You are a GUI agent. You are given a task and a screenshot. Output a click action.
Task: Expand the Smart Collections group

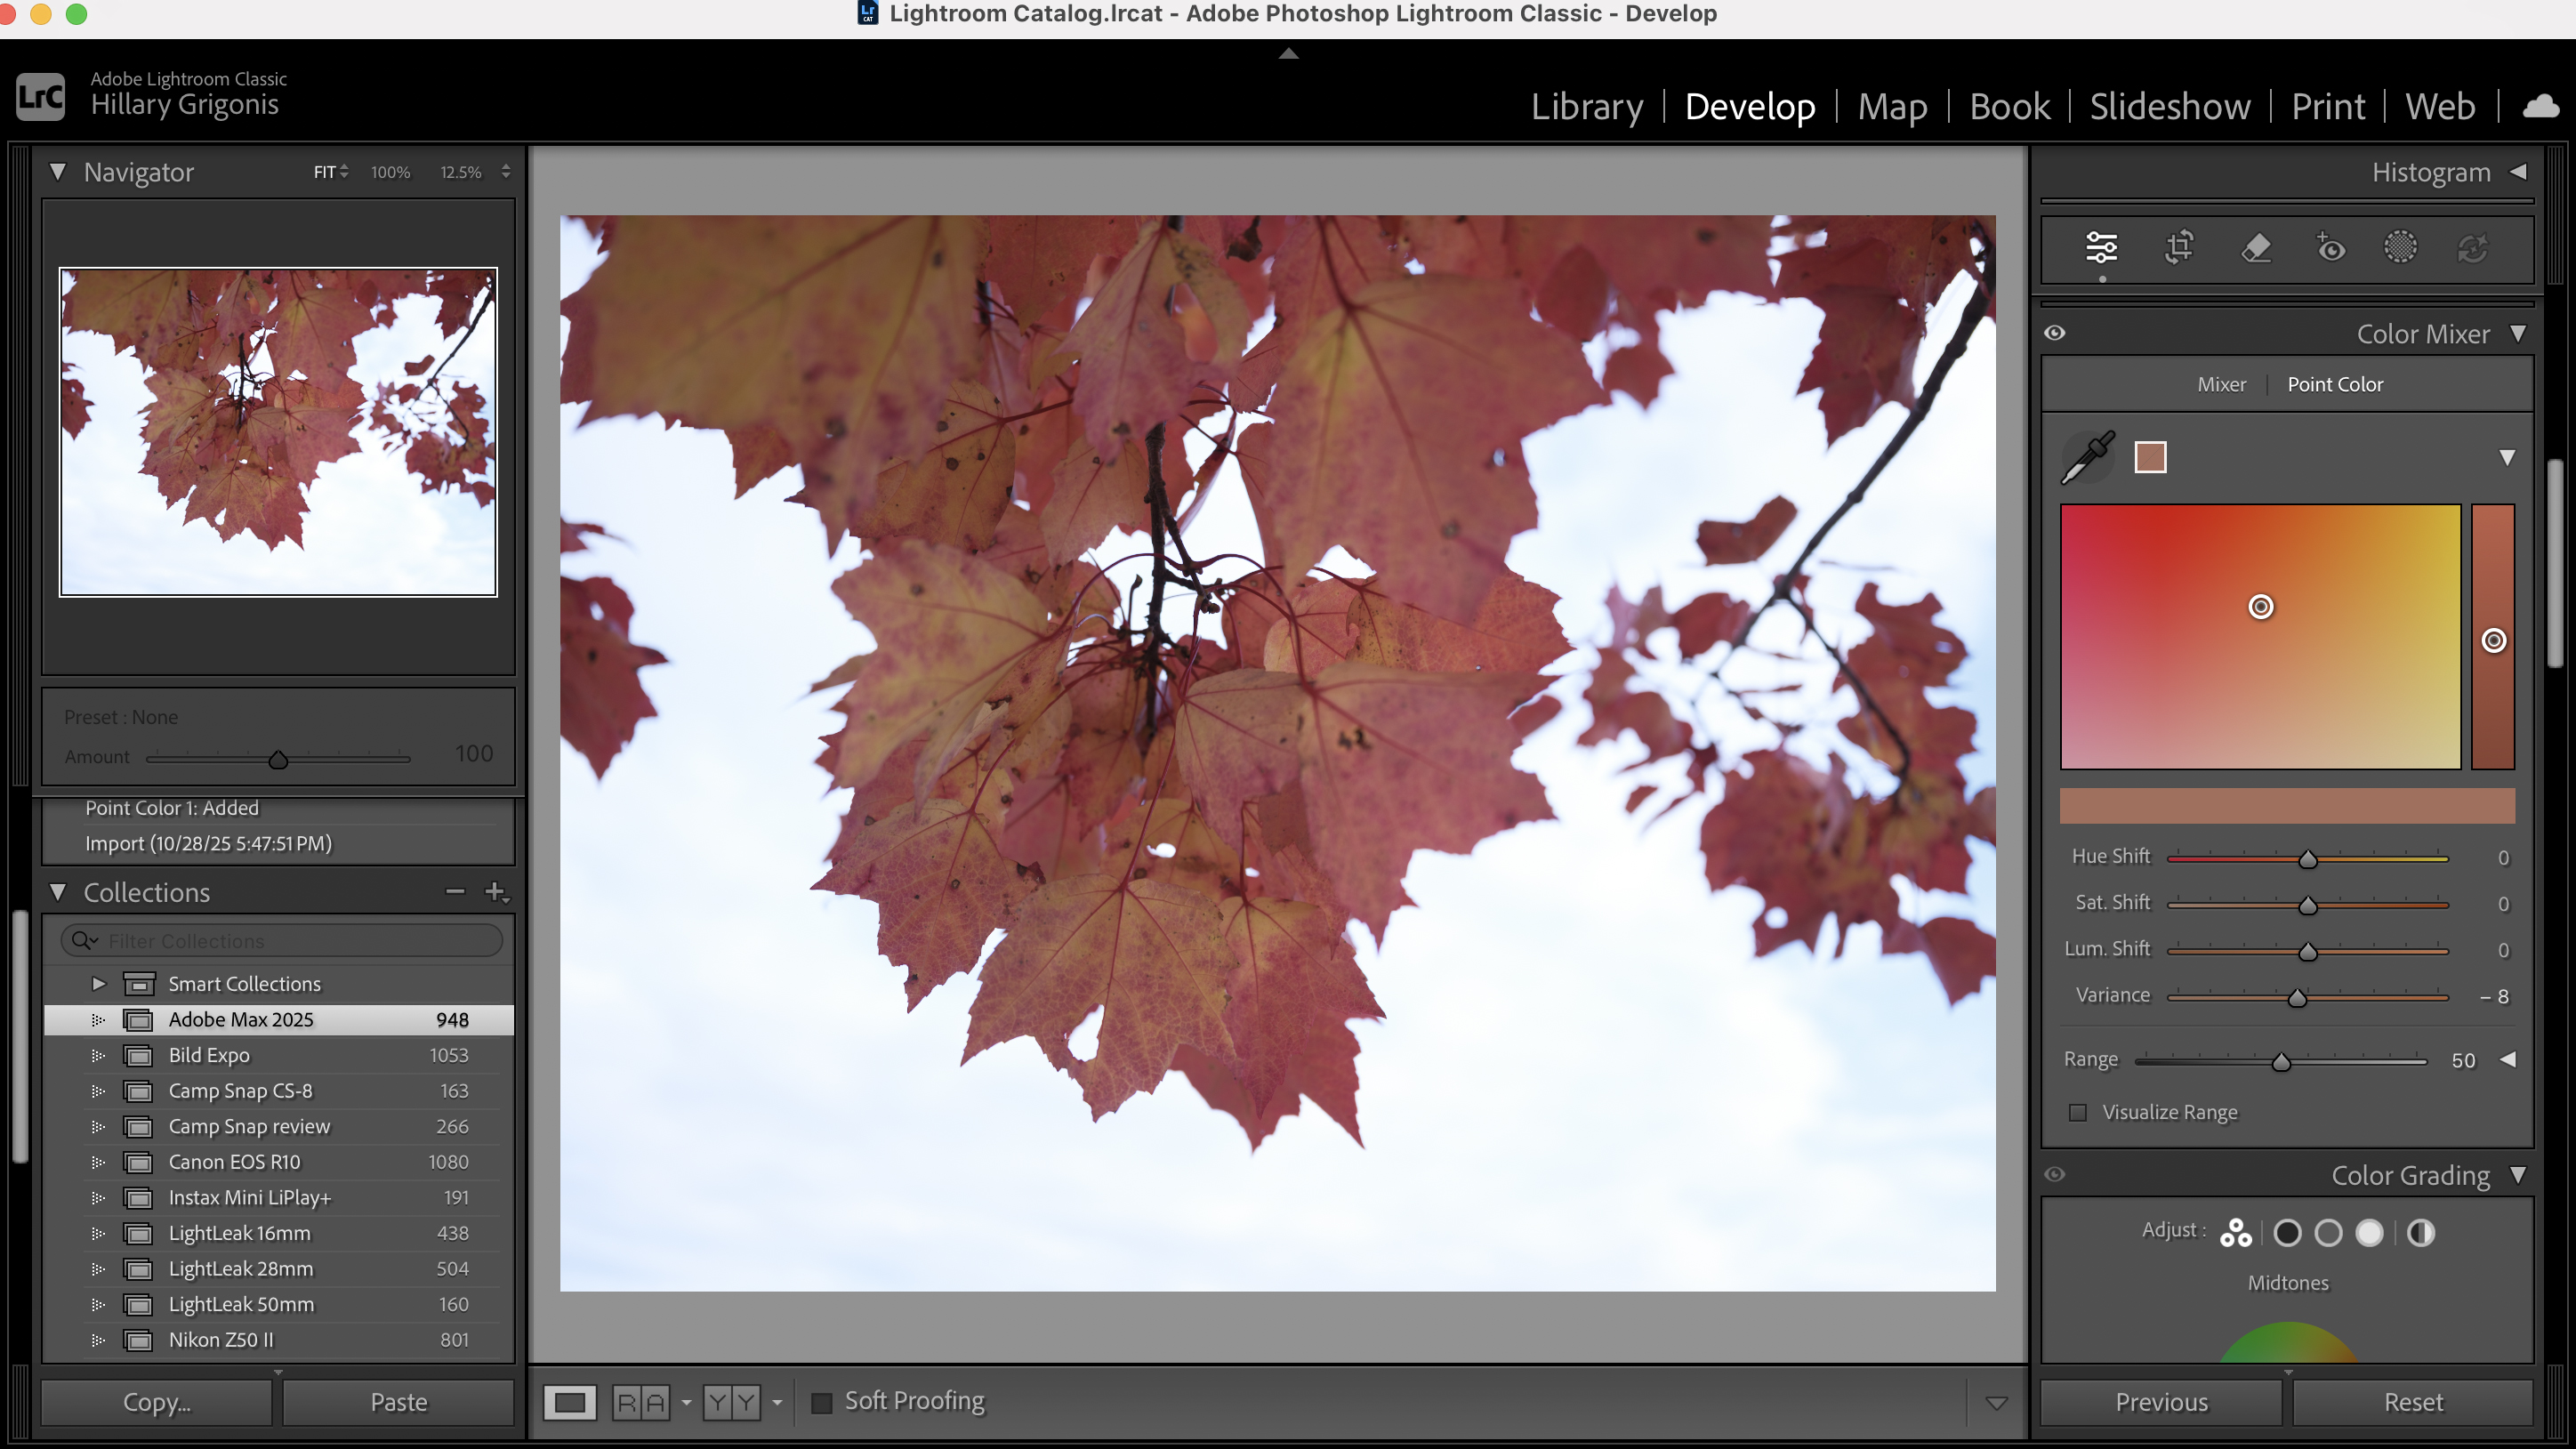98,984
